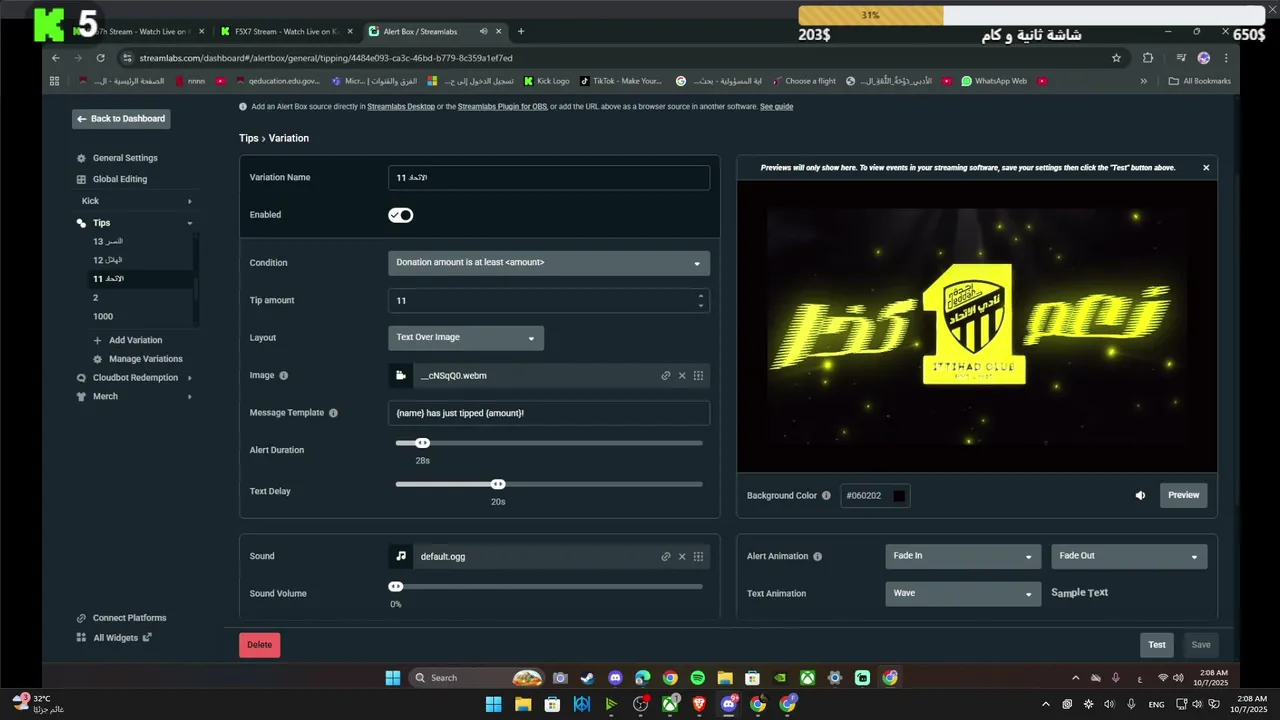This screenshot has height=720, width=1280.
Task: Click the Steam icon in the inner taskbar
Action: coord(588,678)
